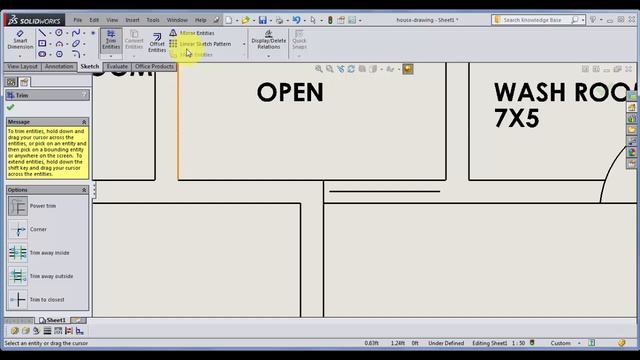This screenshot has width=640, height=360.
Task: Click the New document icon
Action: tap(229, 20)
